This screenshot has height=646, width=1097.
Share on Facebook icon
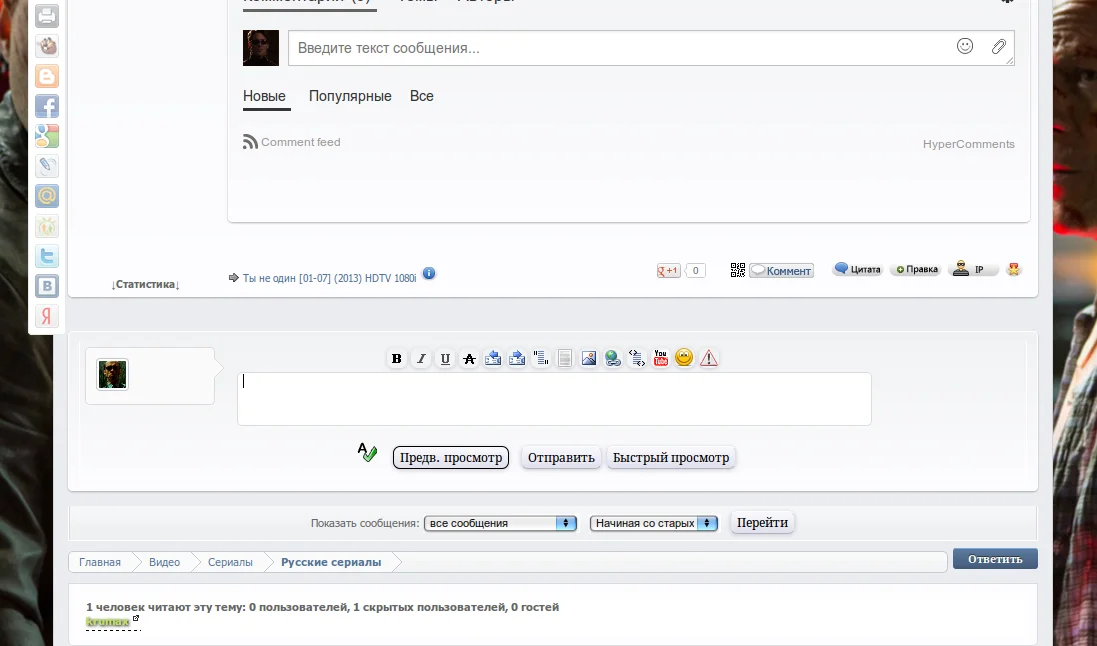pyautogui.click(x=47, y=106)
